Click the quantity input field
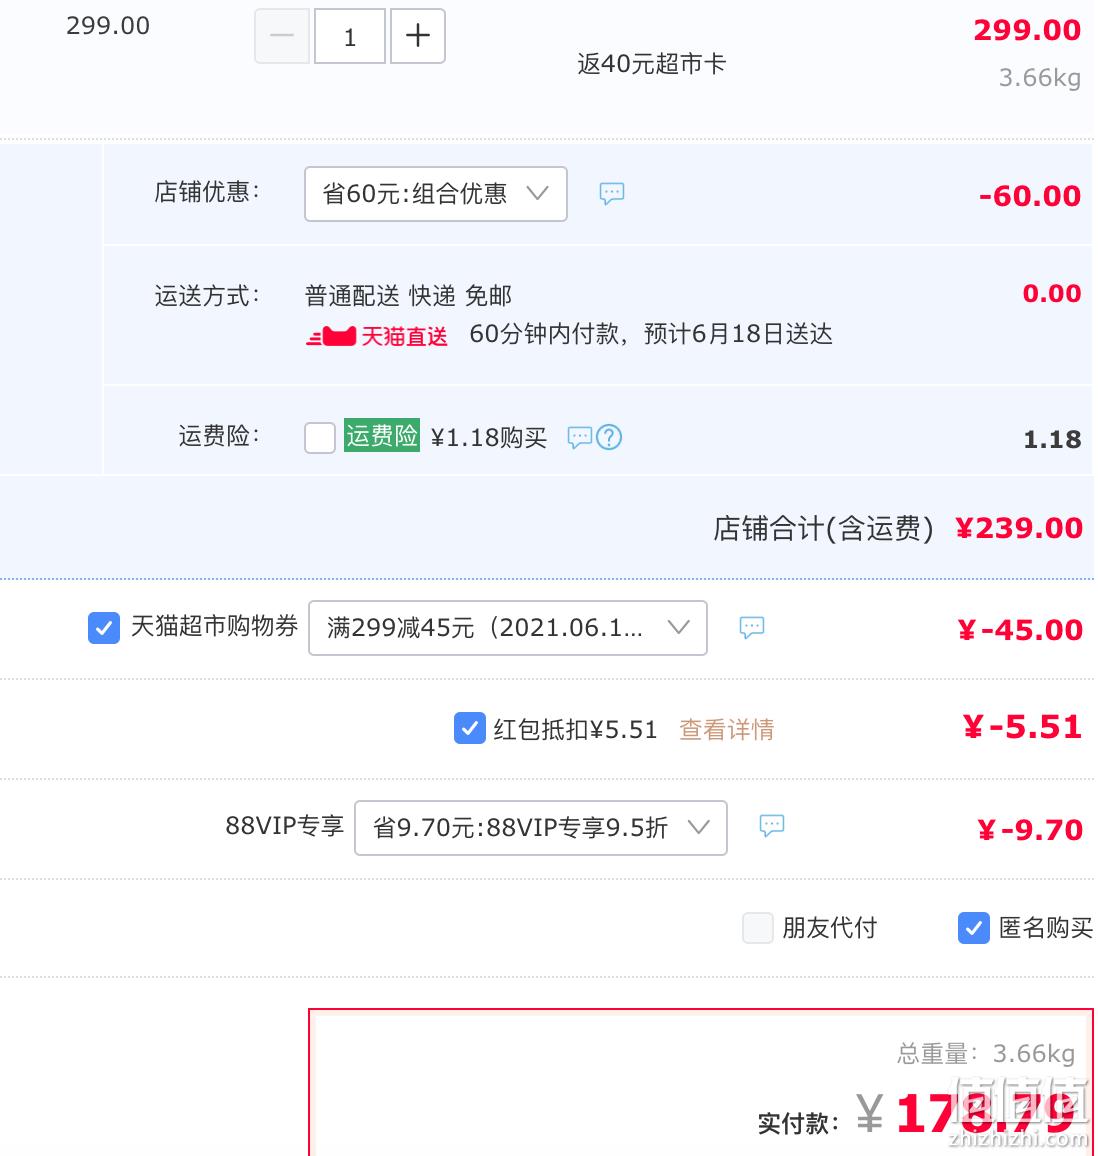This screenshot has height=1156, width=1098. pyautogui.click(x=350, y=35)
